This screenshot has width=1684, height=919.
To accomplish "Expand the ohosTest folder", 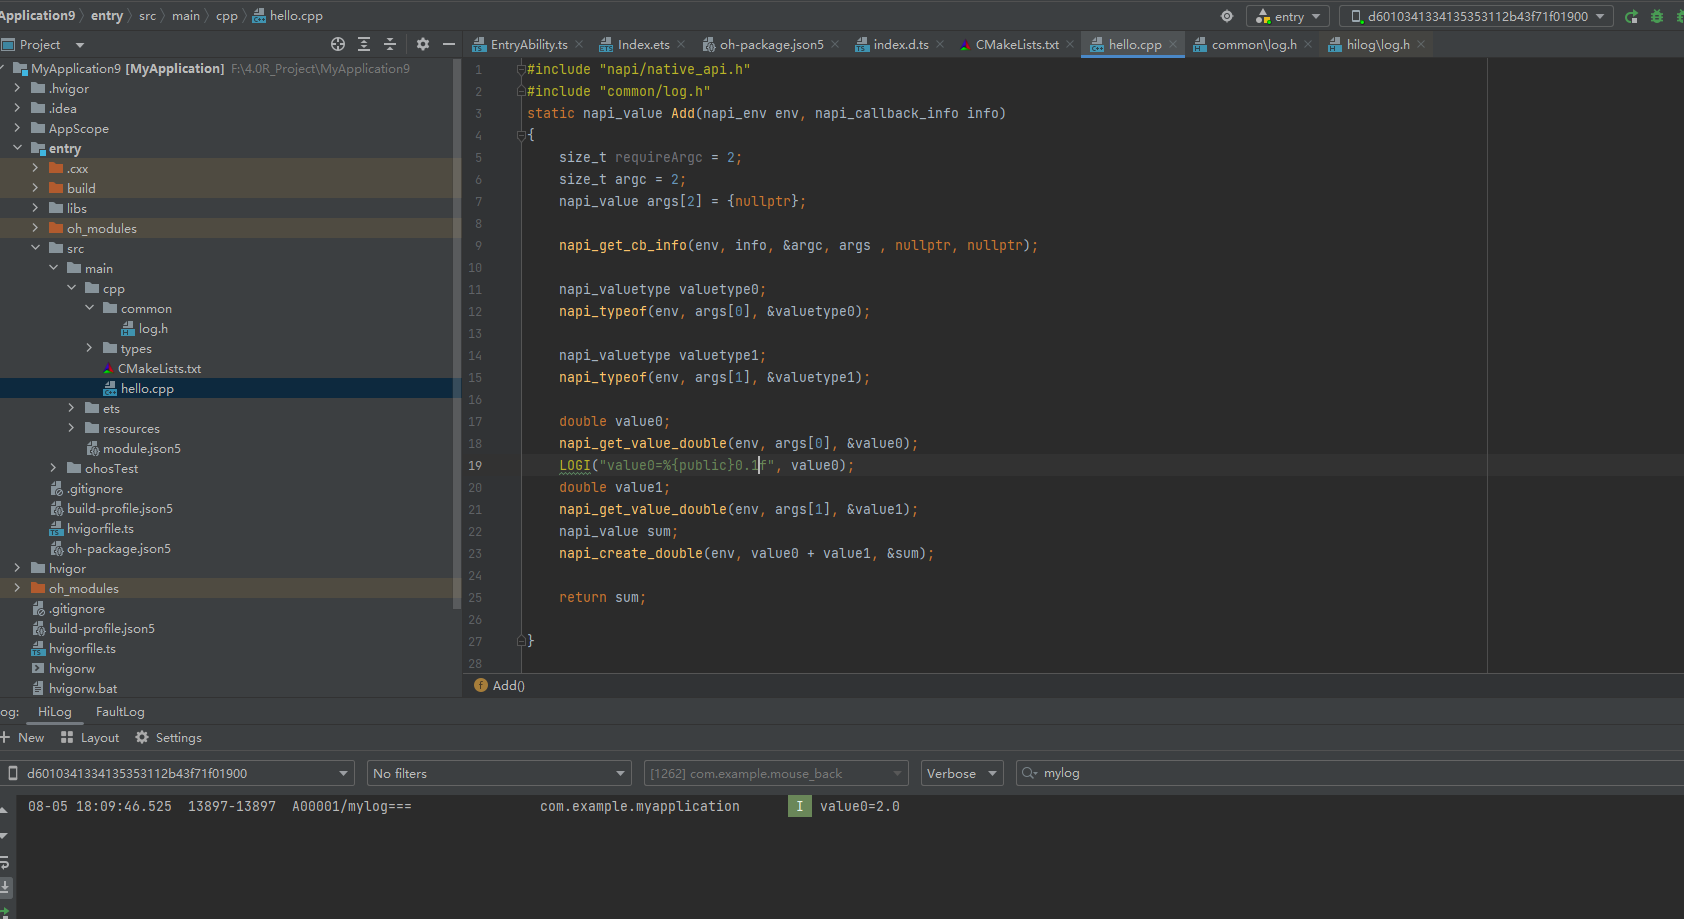I will tap(53, 468).
